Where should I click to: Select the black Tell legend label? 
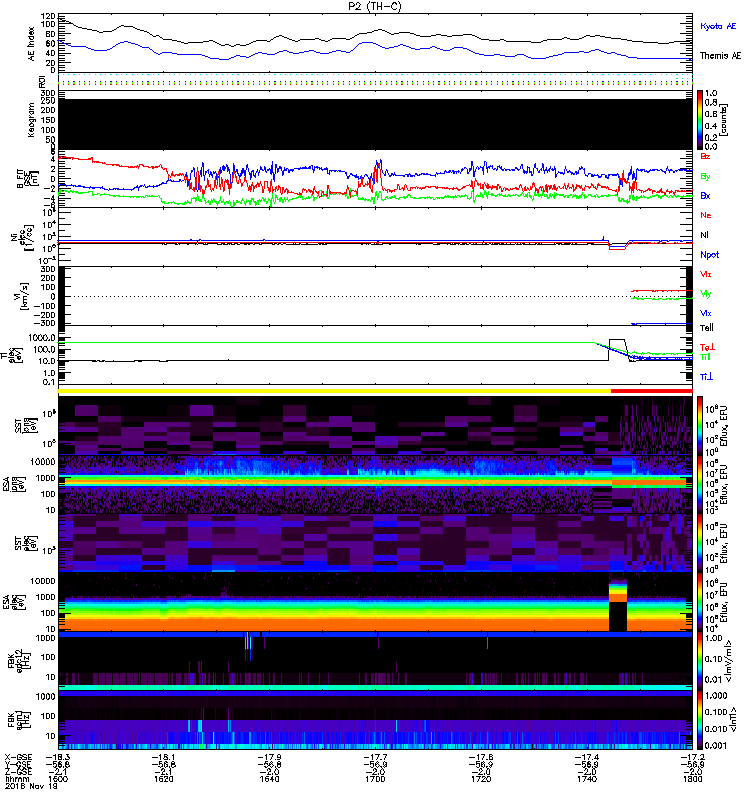706,328
